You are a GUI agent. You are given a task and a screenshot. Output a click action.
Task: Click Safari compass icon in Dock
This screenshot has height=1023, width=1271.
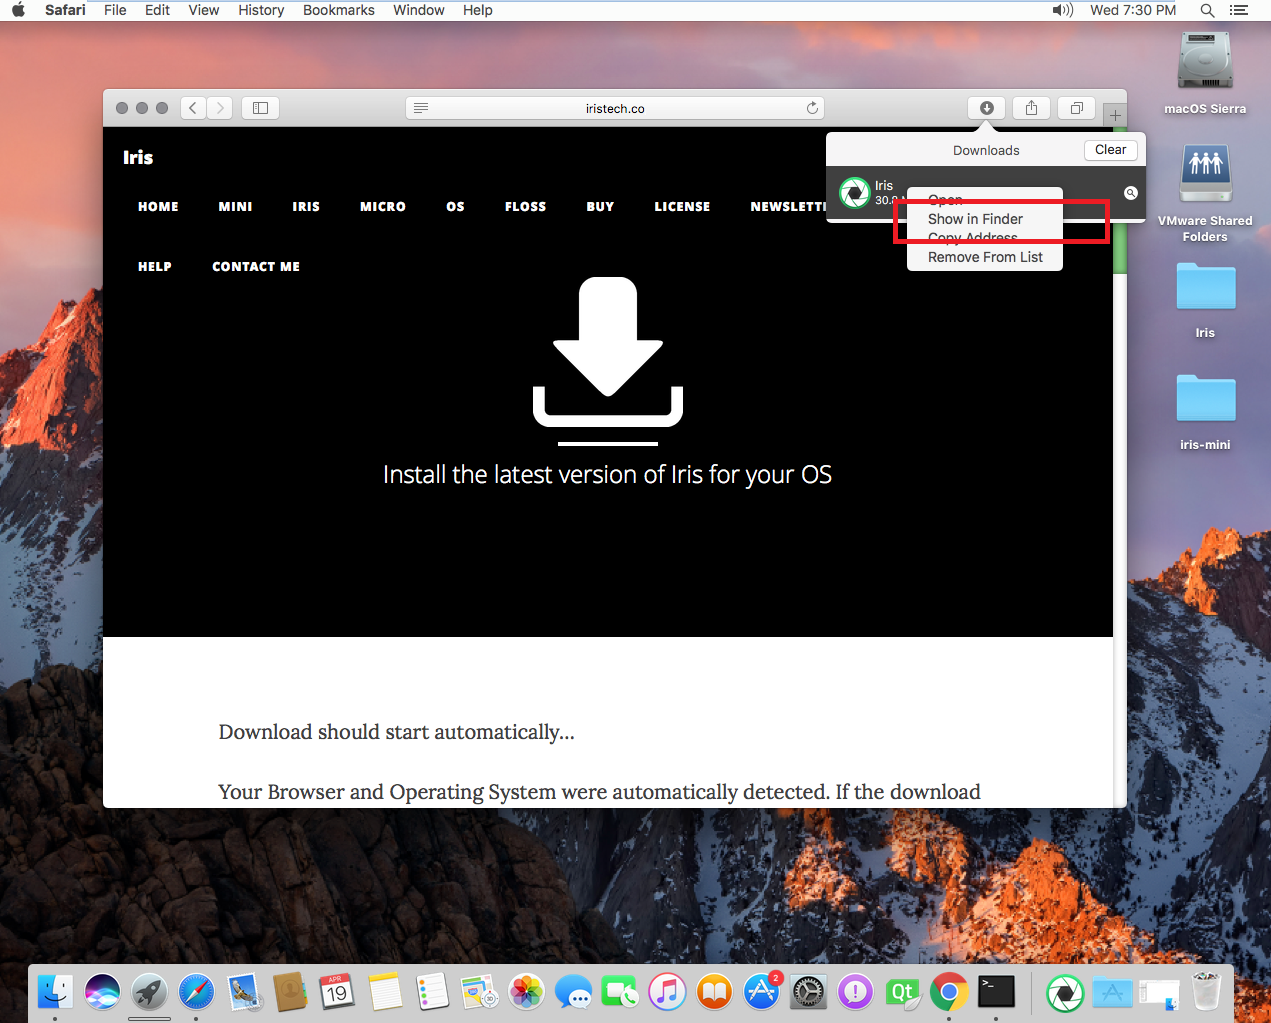(x=196, y=992)
